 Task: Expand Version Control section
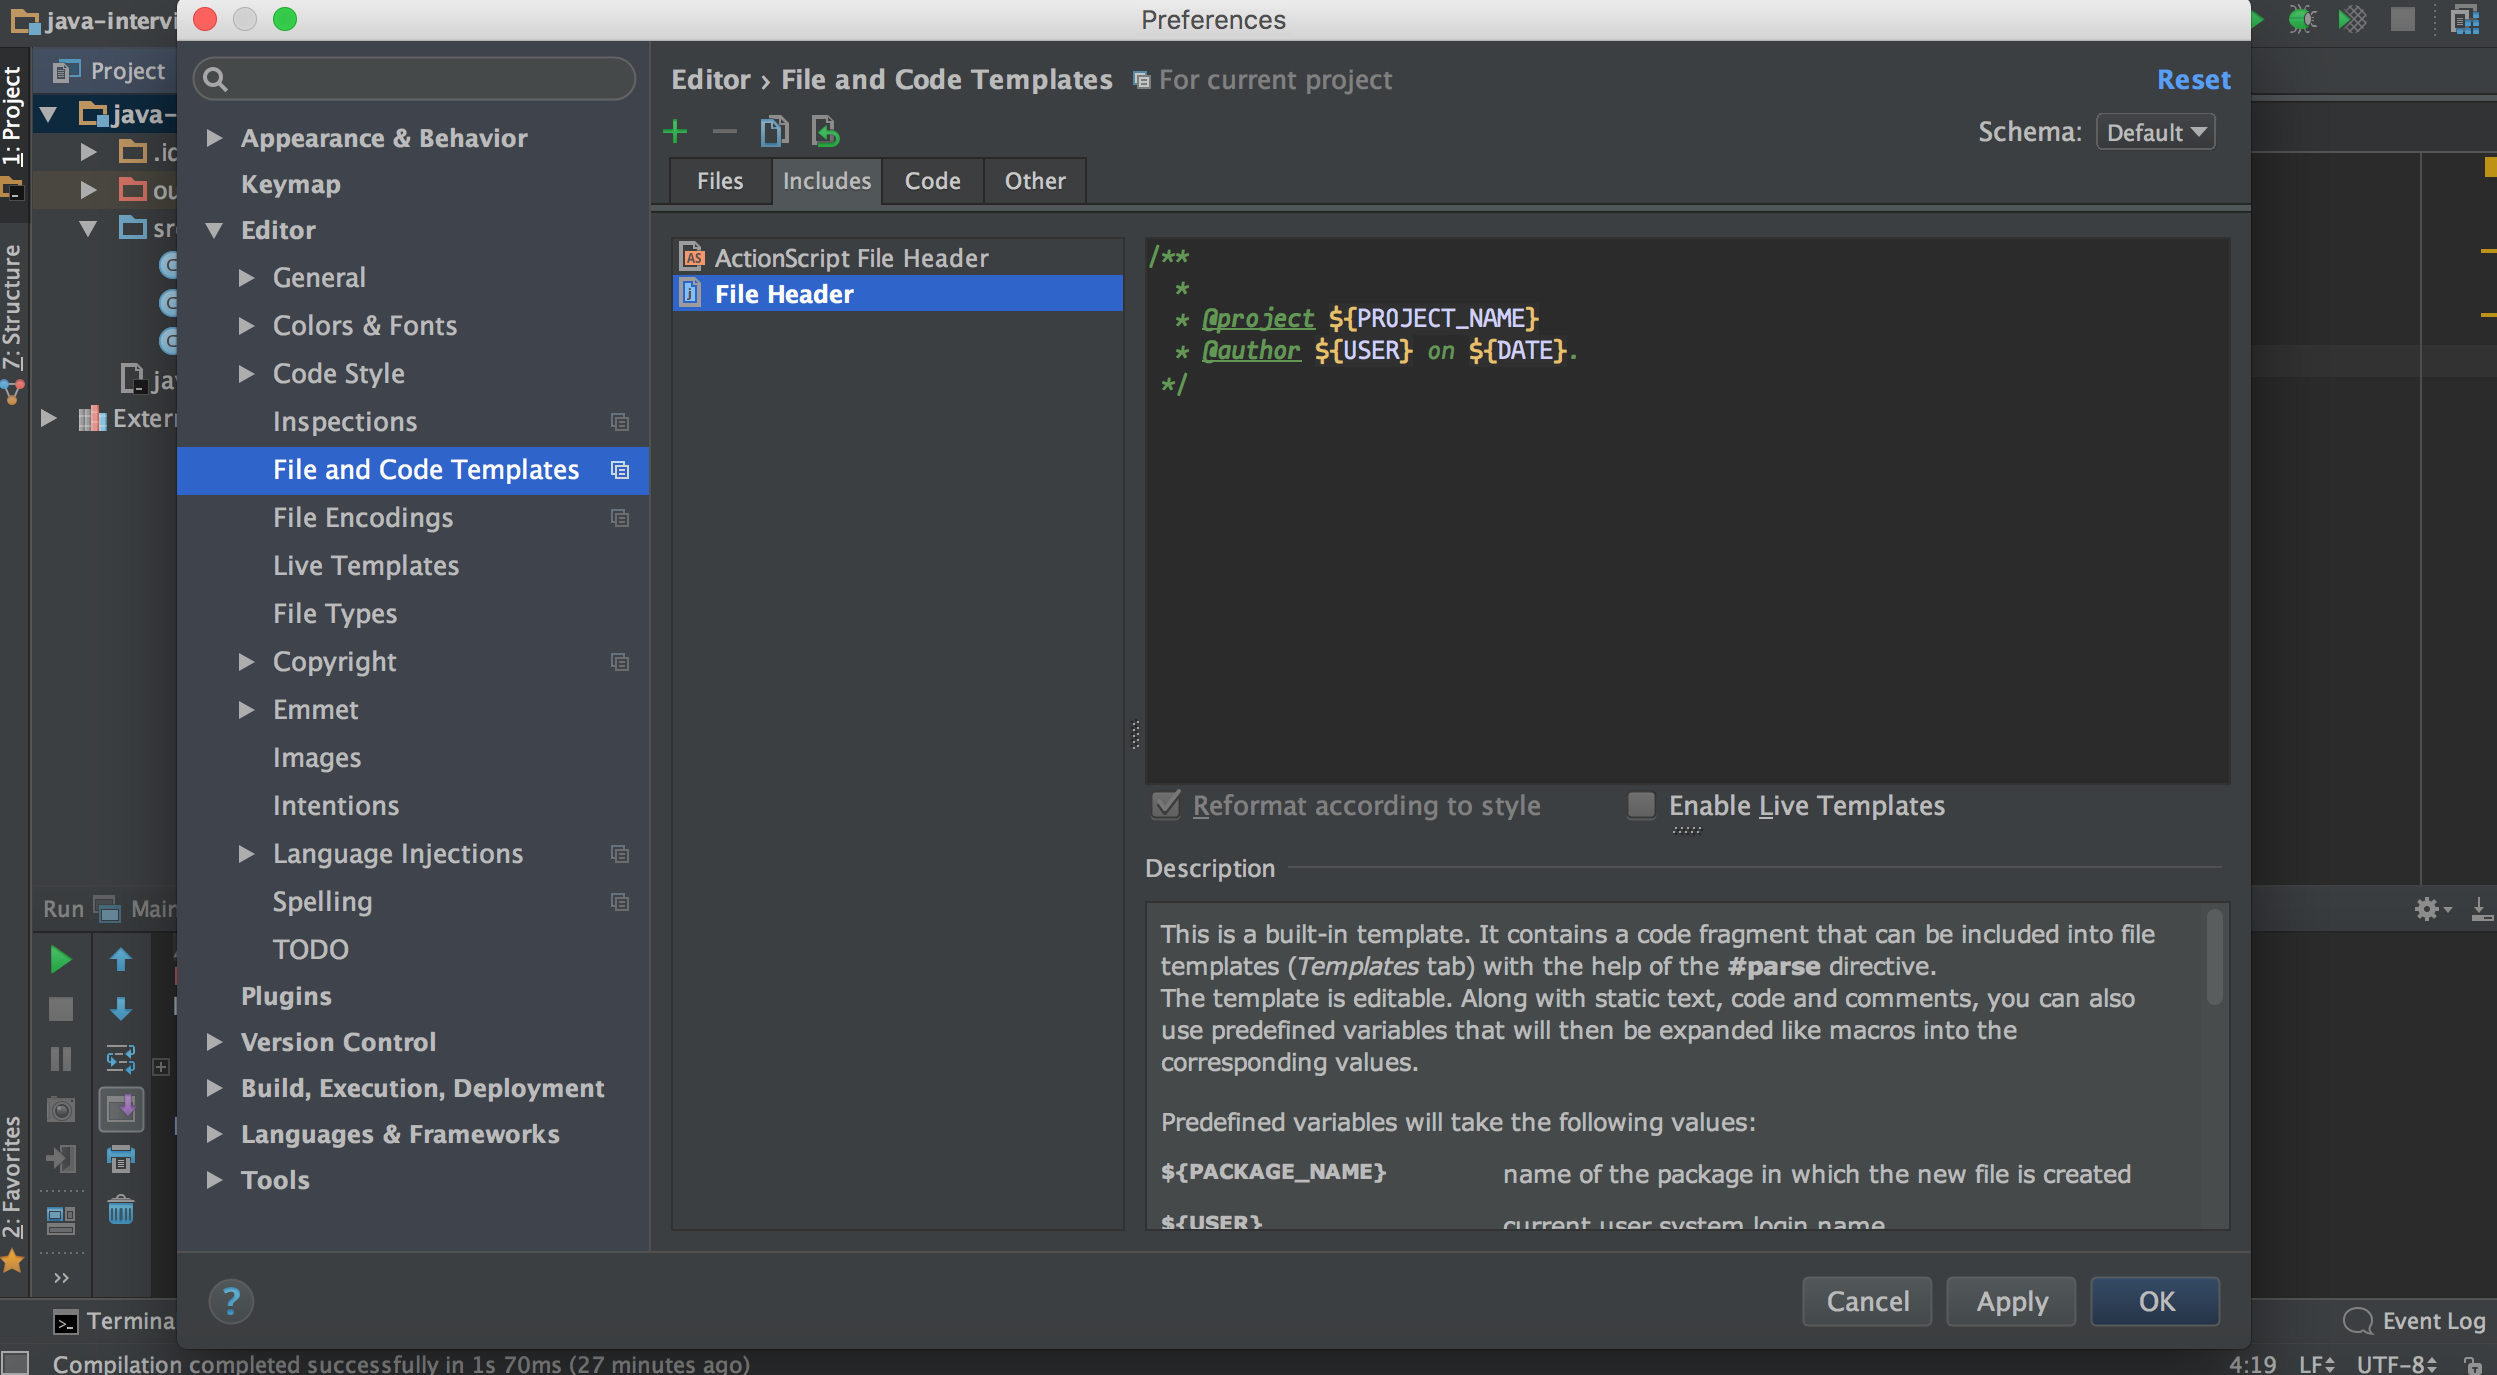214,1041
